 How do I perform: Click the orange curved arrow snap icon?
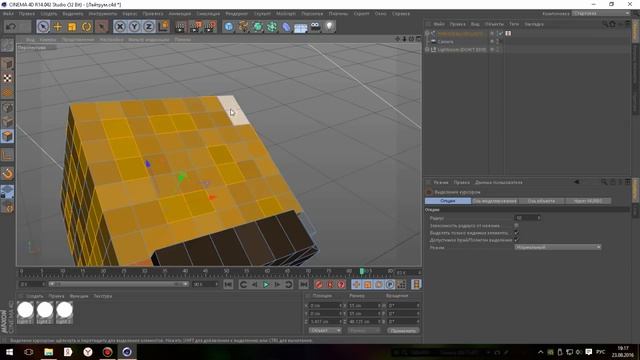7,174
